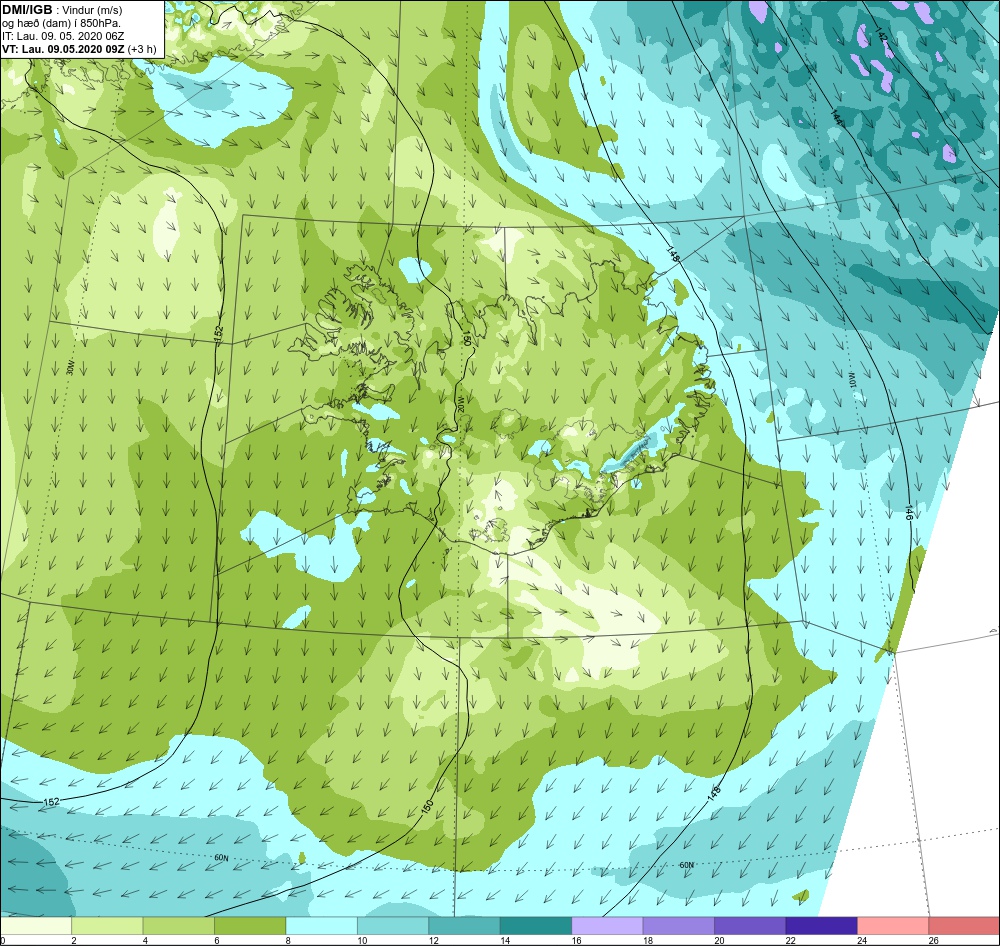Click the legend value "20"

719,940
